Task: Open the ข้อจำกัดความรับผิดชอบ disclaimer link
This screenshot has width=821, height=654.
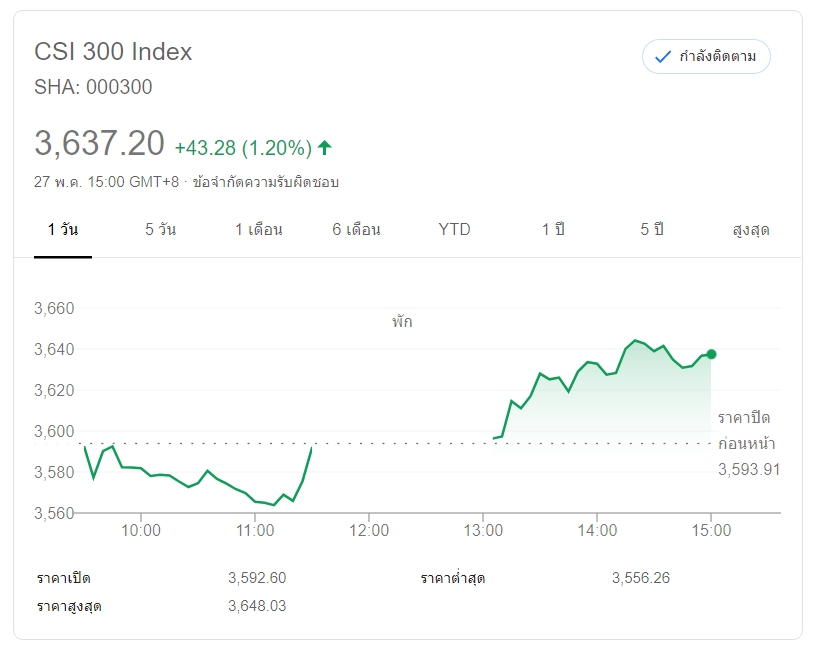Action: pyautogui.click(x=266, y=182)
